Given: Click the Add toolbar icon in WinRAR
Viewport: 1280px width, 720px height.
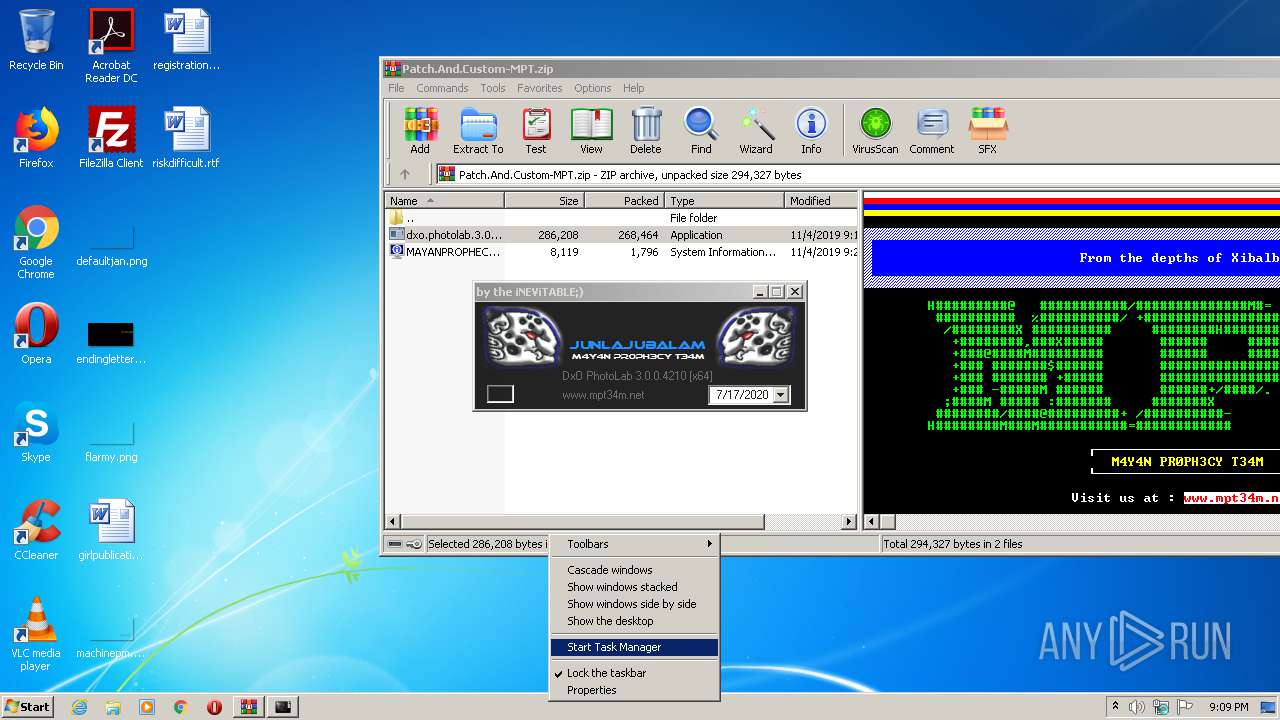Looking at the screenshot, I should tap(420, 131).
